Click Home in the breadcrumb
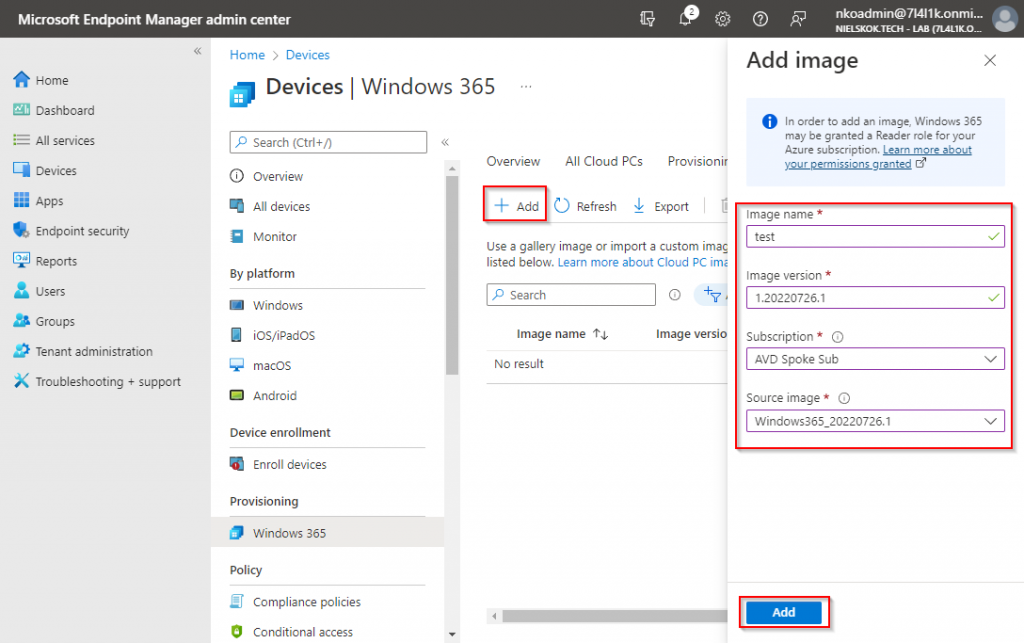This screenshot has height=643, width=1024. click(247, 55)
